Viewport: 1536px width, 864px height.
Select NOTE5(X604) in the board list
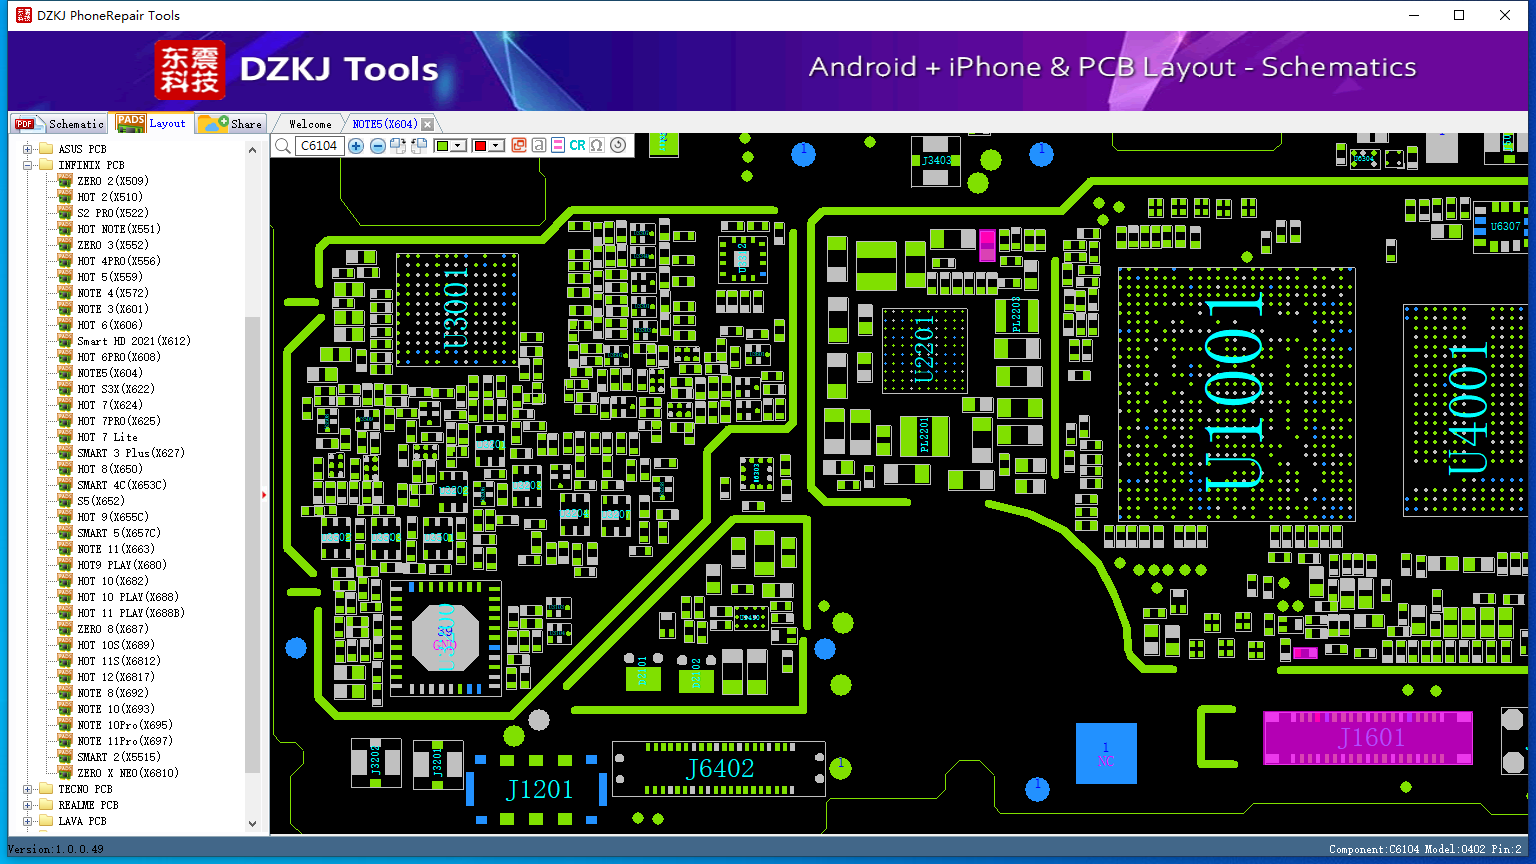pos(110,373)
